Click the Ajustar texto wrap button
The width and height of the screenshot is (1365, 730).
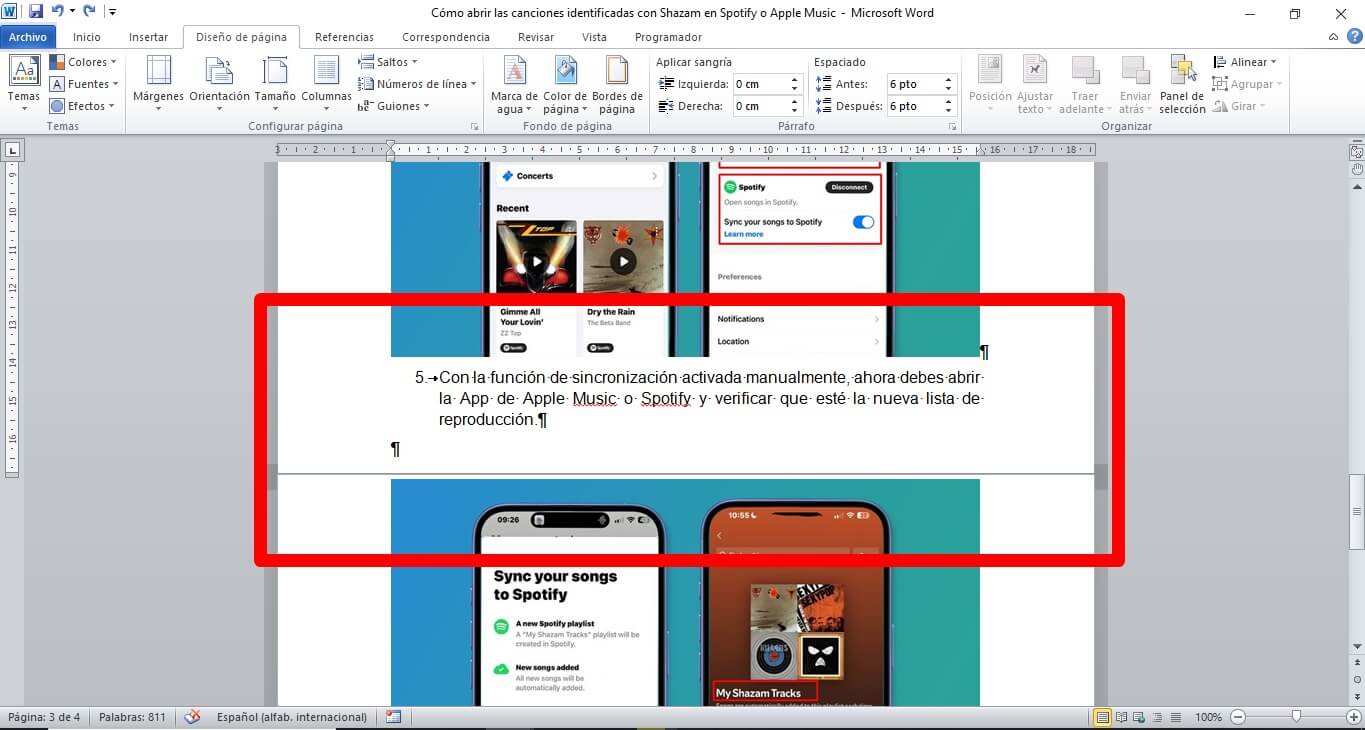[1035, 84]
